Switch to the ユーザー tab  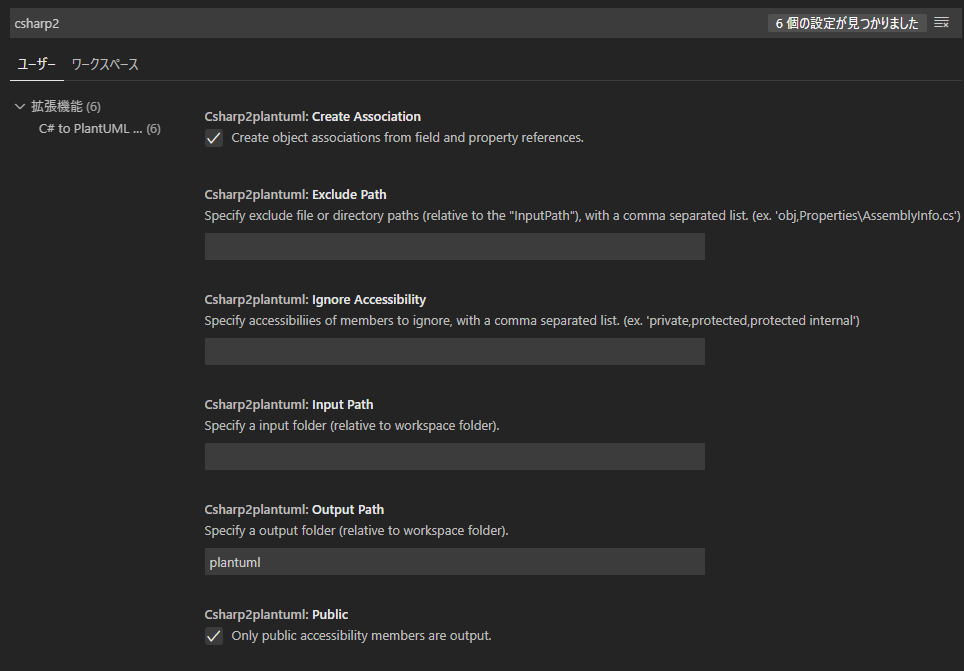tap(36, 65)
